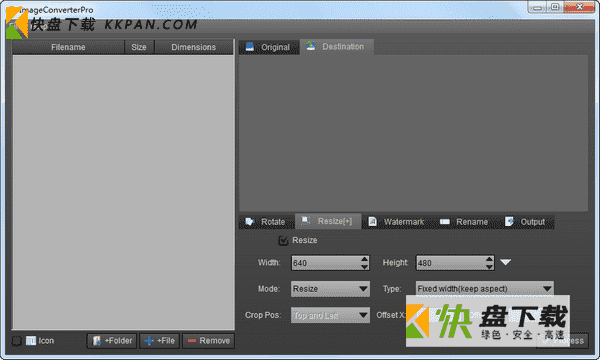The height and width of the screenshot is (360, 600).
Task: Click the Destination tab icon
Action: tap(310, 46)
